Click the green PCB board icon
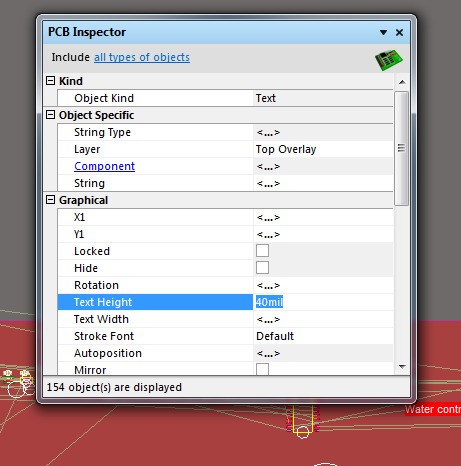 (389, 60)
